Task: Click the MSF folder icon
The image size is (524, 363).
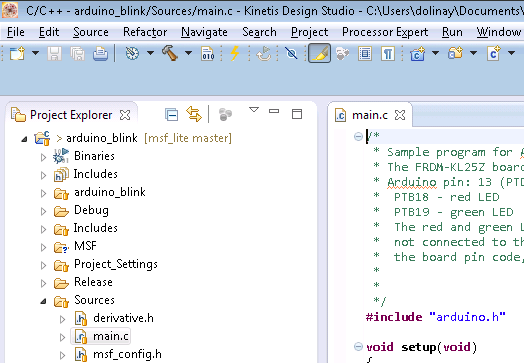Action: click(x=61, y=247)
